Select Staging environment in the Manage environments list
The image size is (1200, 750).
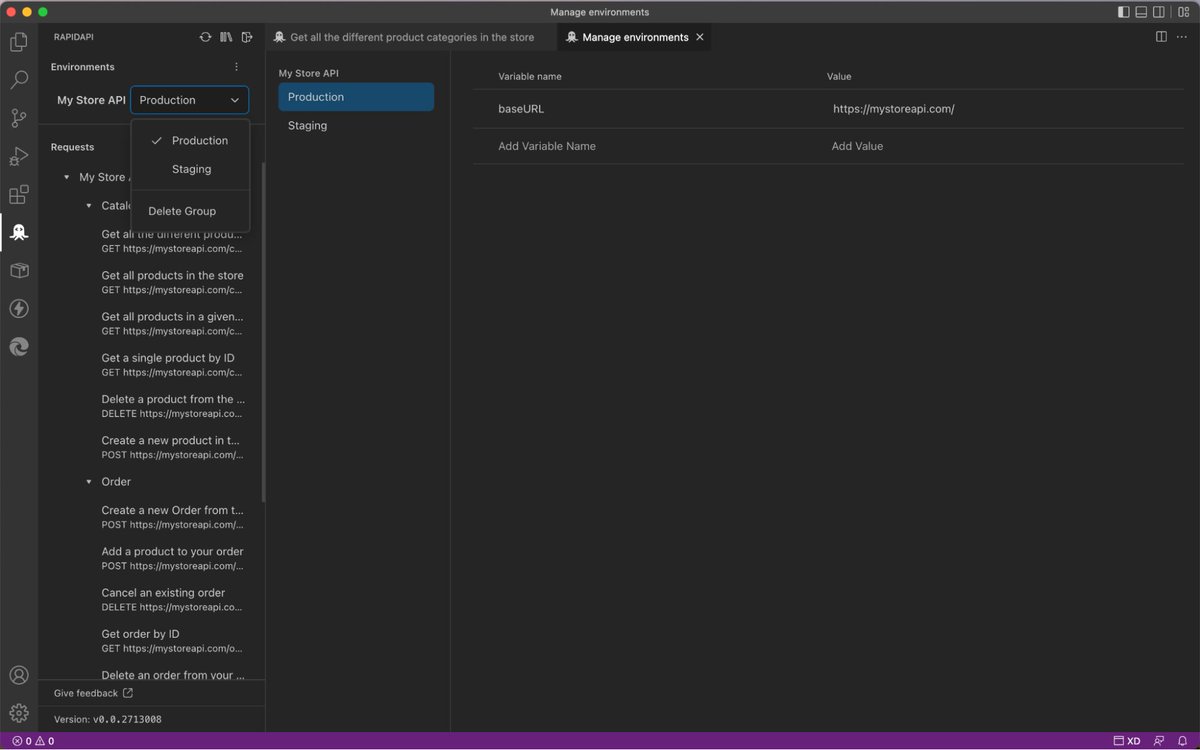pos(306,125)
